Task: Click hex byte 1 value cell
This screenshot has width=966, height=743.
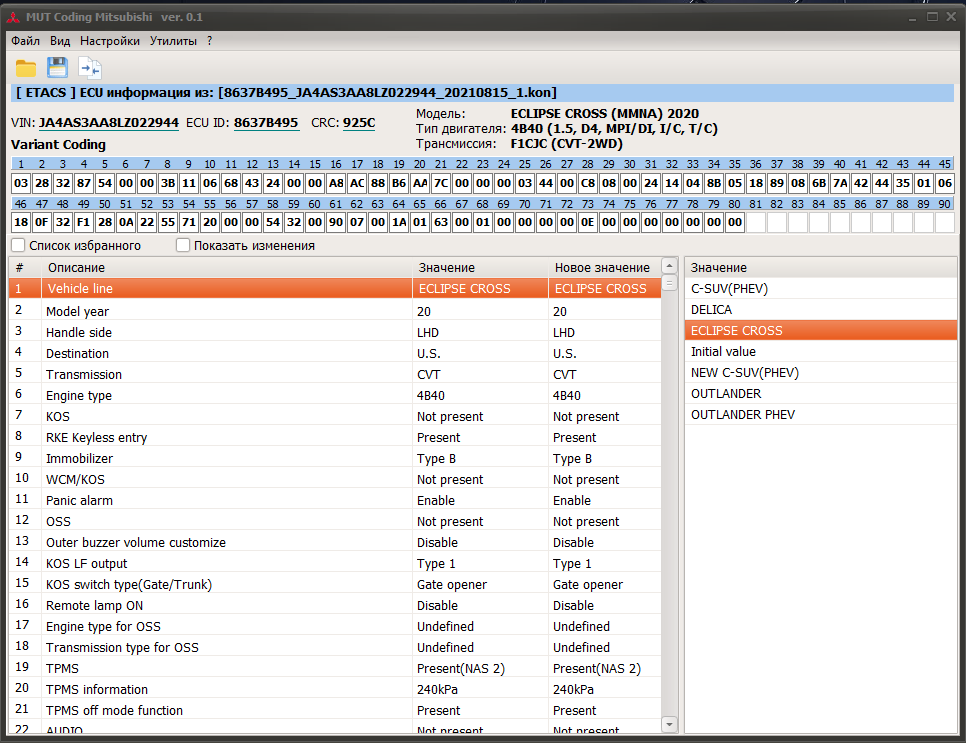Action: point(21,184)
